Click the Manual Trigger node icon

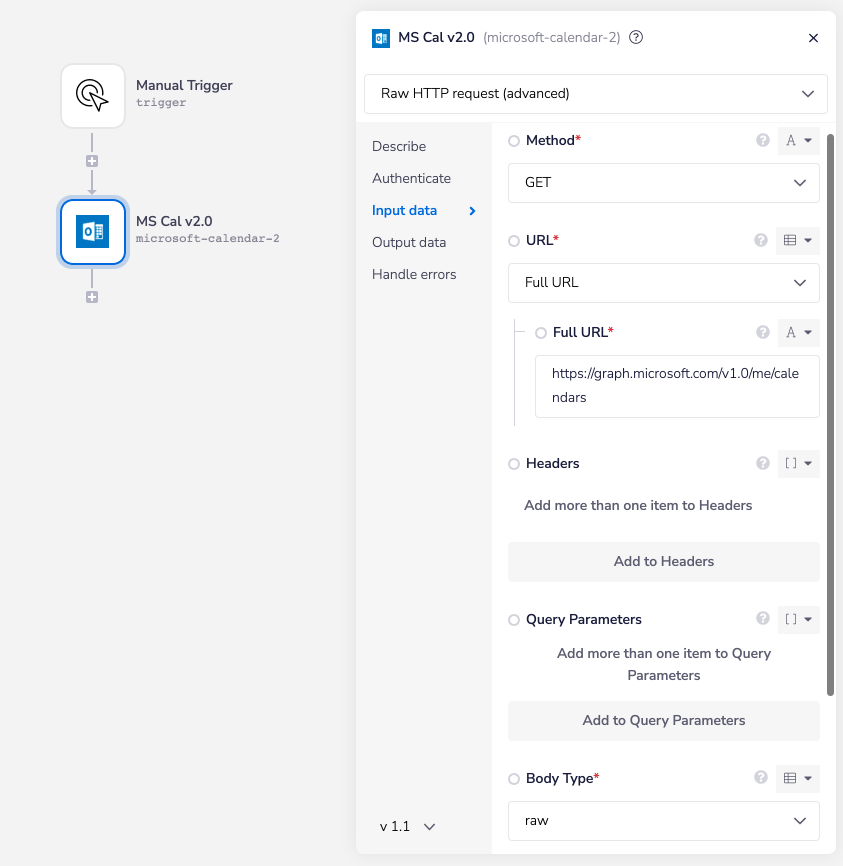[x=93, y=96]
